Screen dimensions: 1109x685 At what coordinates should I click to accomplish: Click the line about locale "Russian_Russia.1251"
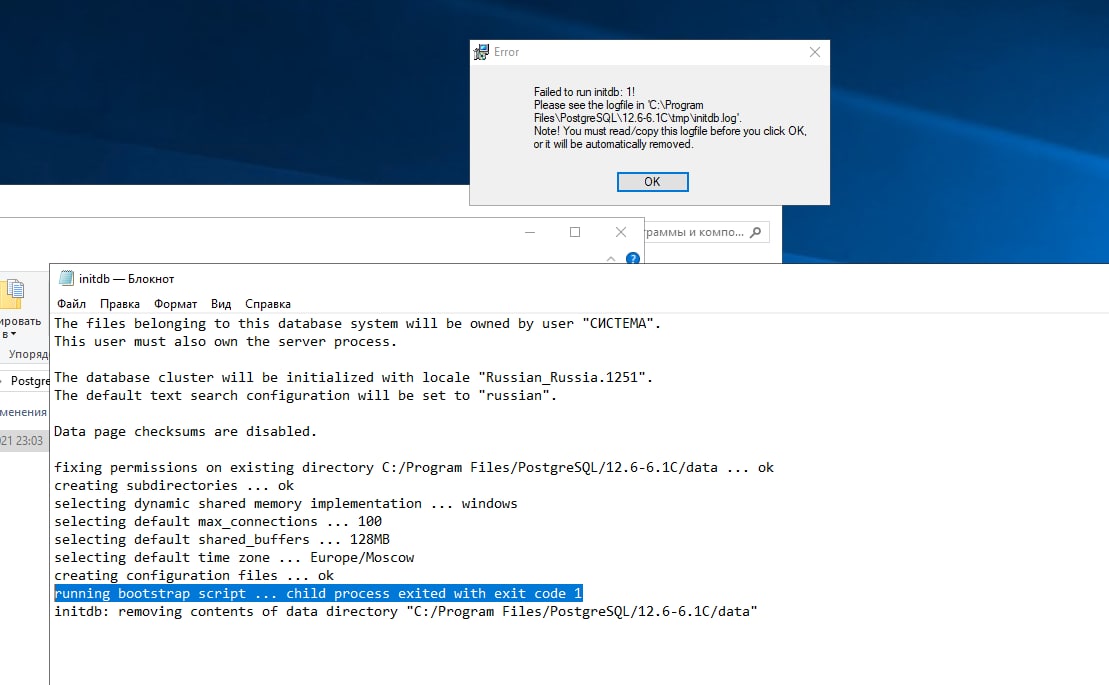354,377
